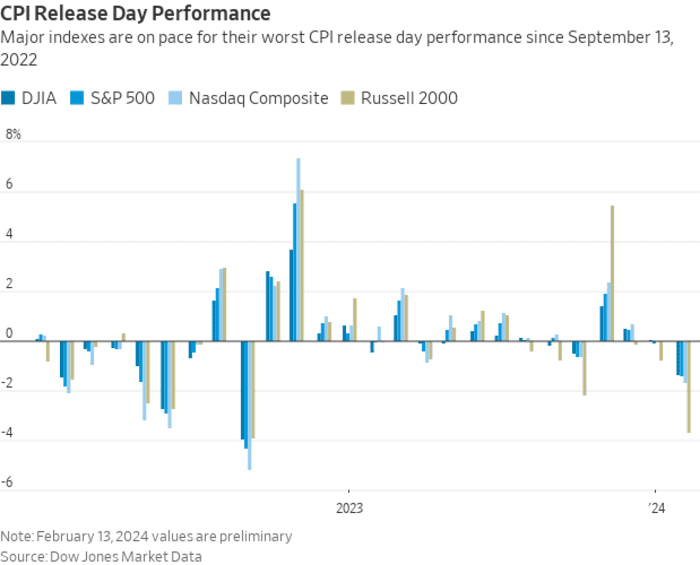The width and height of the screenshot is (700, 565).
Task: Click the 0 baseline y-axis label
Action: (x=9, y=333)
